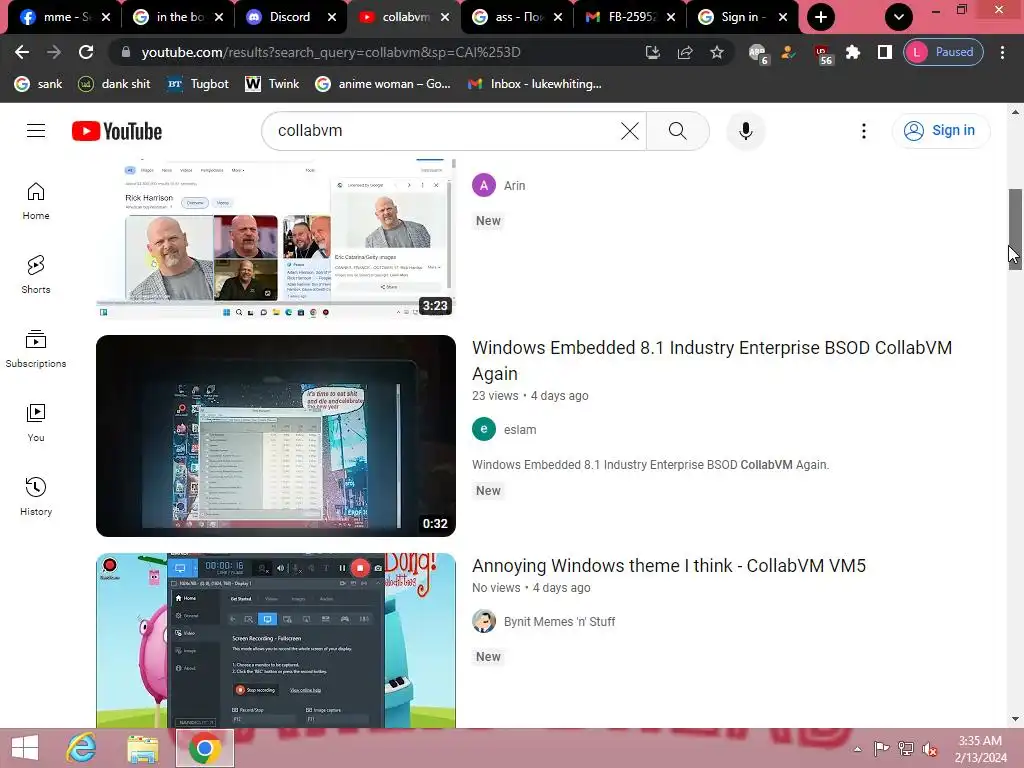
Task: Open the Tugbot bookmark
Action: point(198,84)
